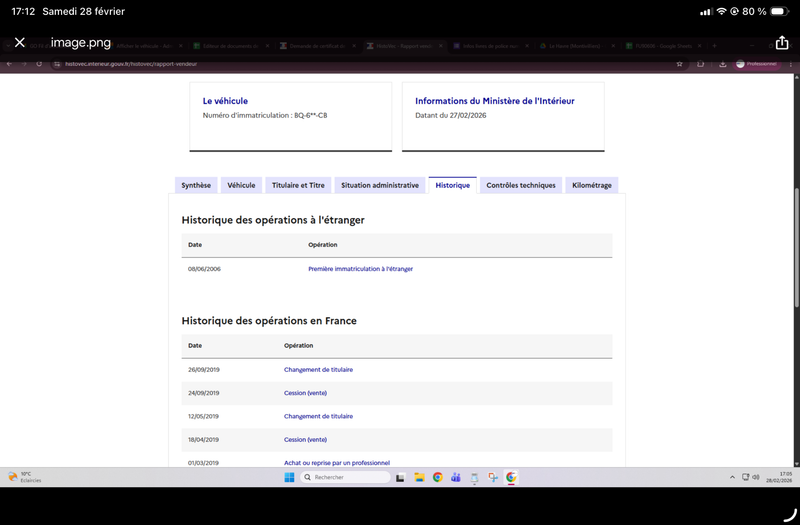
Task: Click the Task View icon on taskbar
Action: coord(400,477)
